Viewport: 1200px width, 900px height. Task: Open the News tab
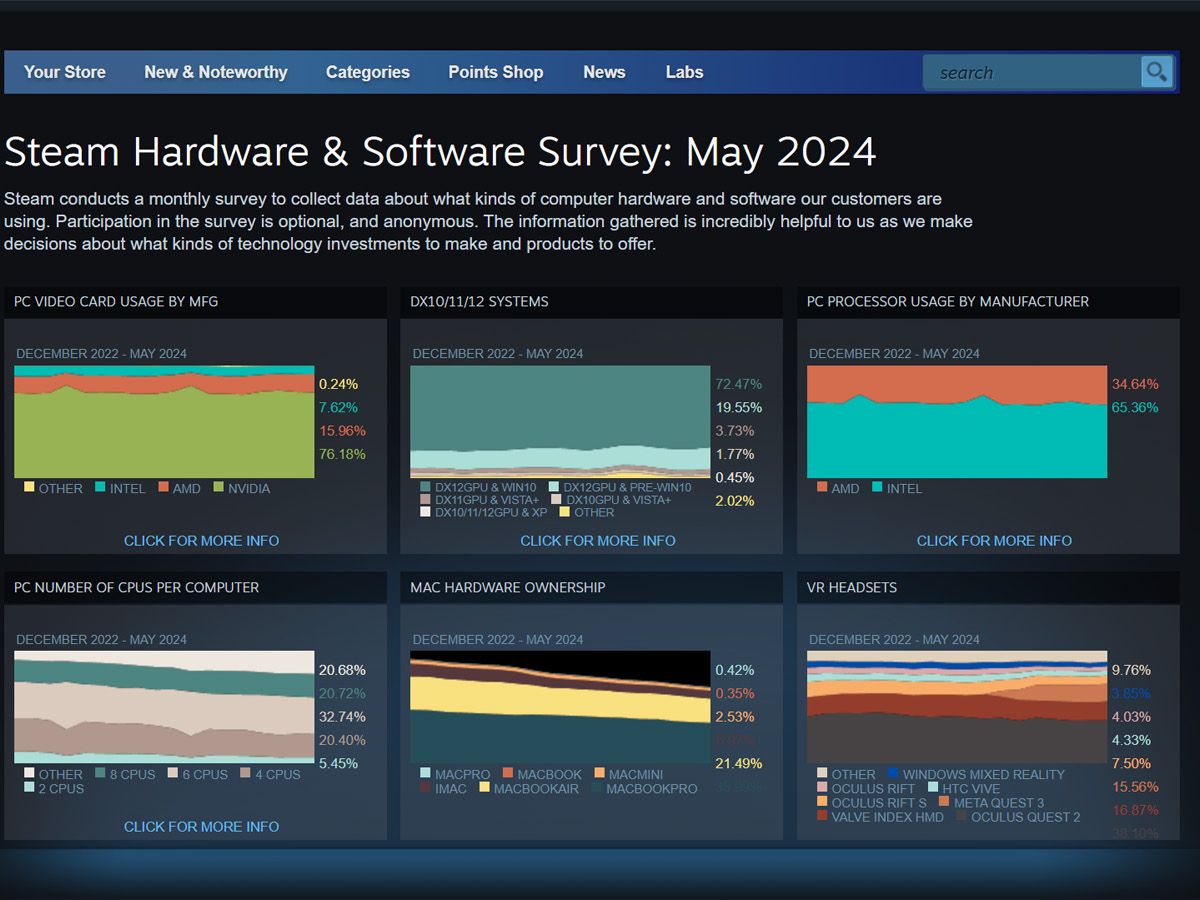[604, 72]
